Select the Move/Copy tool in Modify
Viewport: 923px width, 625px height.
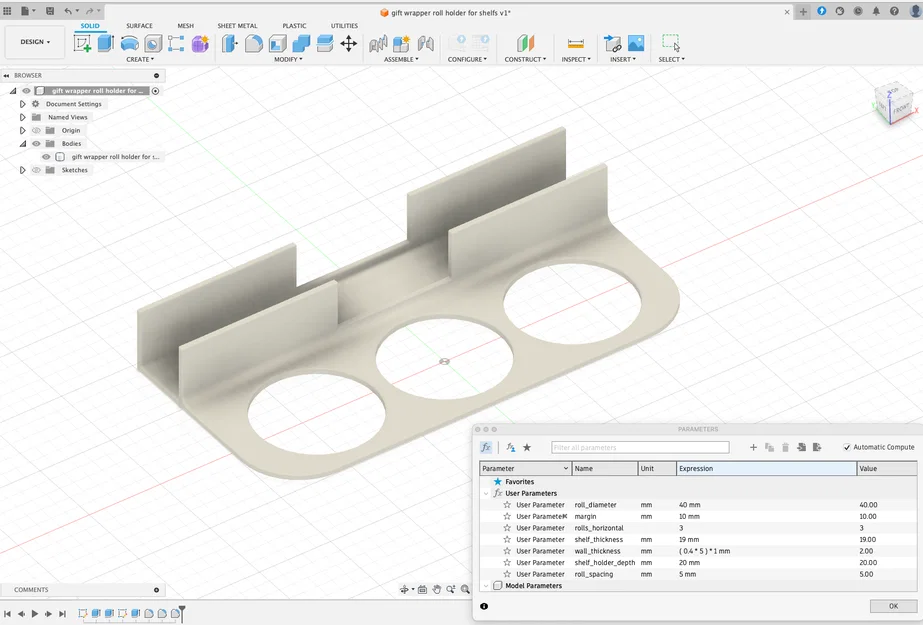349,43
